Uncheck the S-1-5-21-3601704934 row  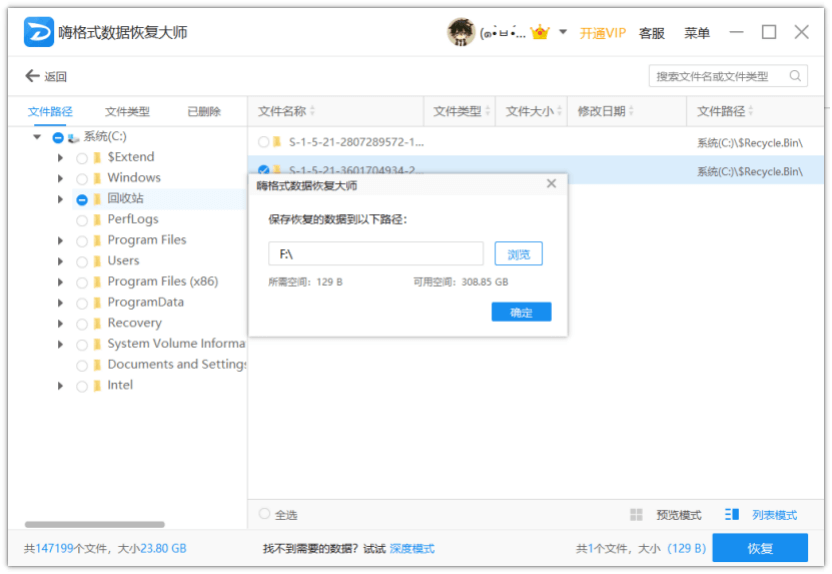coord(263,170)
